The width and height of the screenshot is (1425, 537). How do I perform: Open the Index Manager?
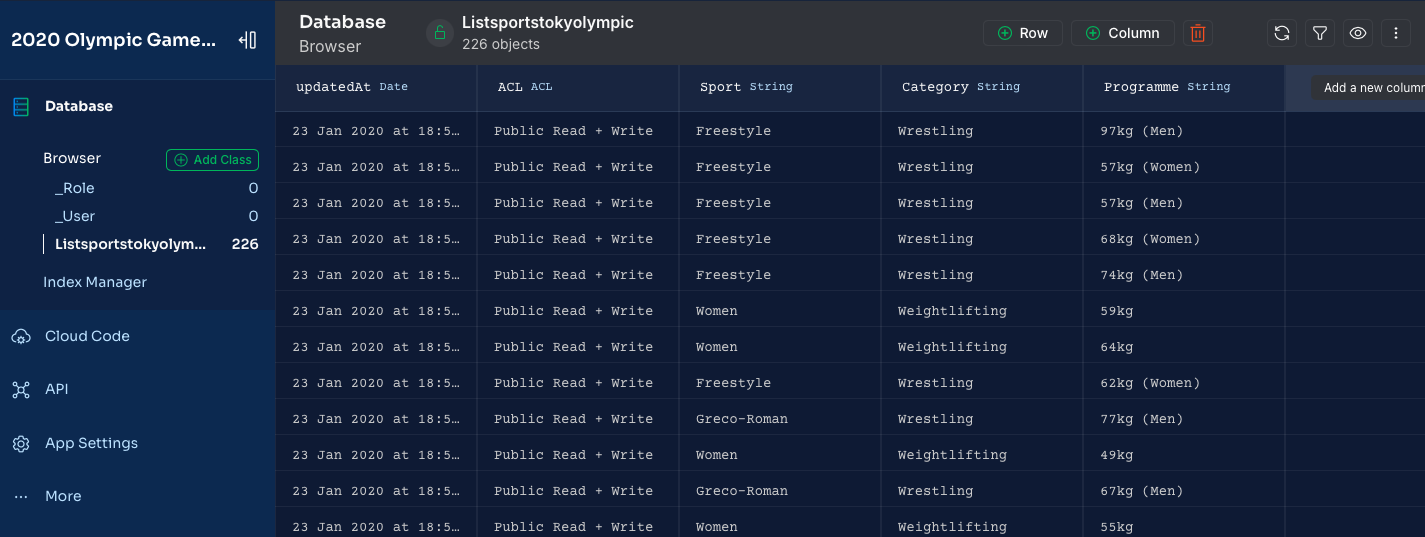[95, 282]
